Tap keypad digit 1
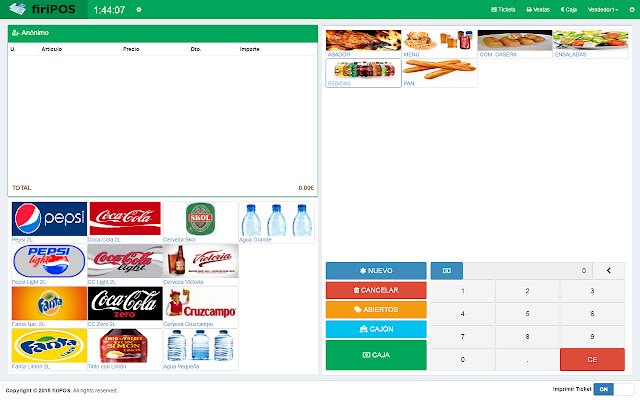 pos(462,291)
